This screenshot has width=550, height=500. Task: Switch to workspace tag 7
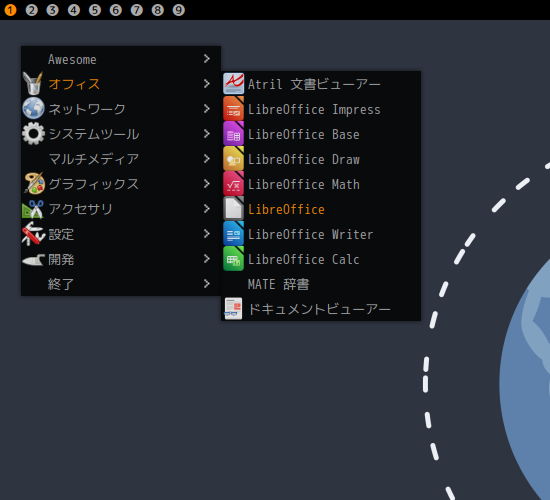tap(137, 10)
